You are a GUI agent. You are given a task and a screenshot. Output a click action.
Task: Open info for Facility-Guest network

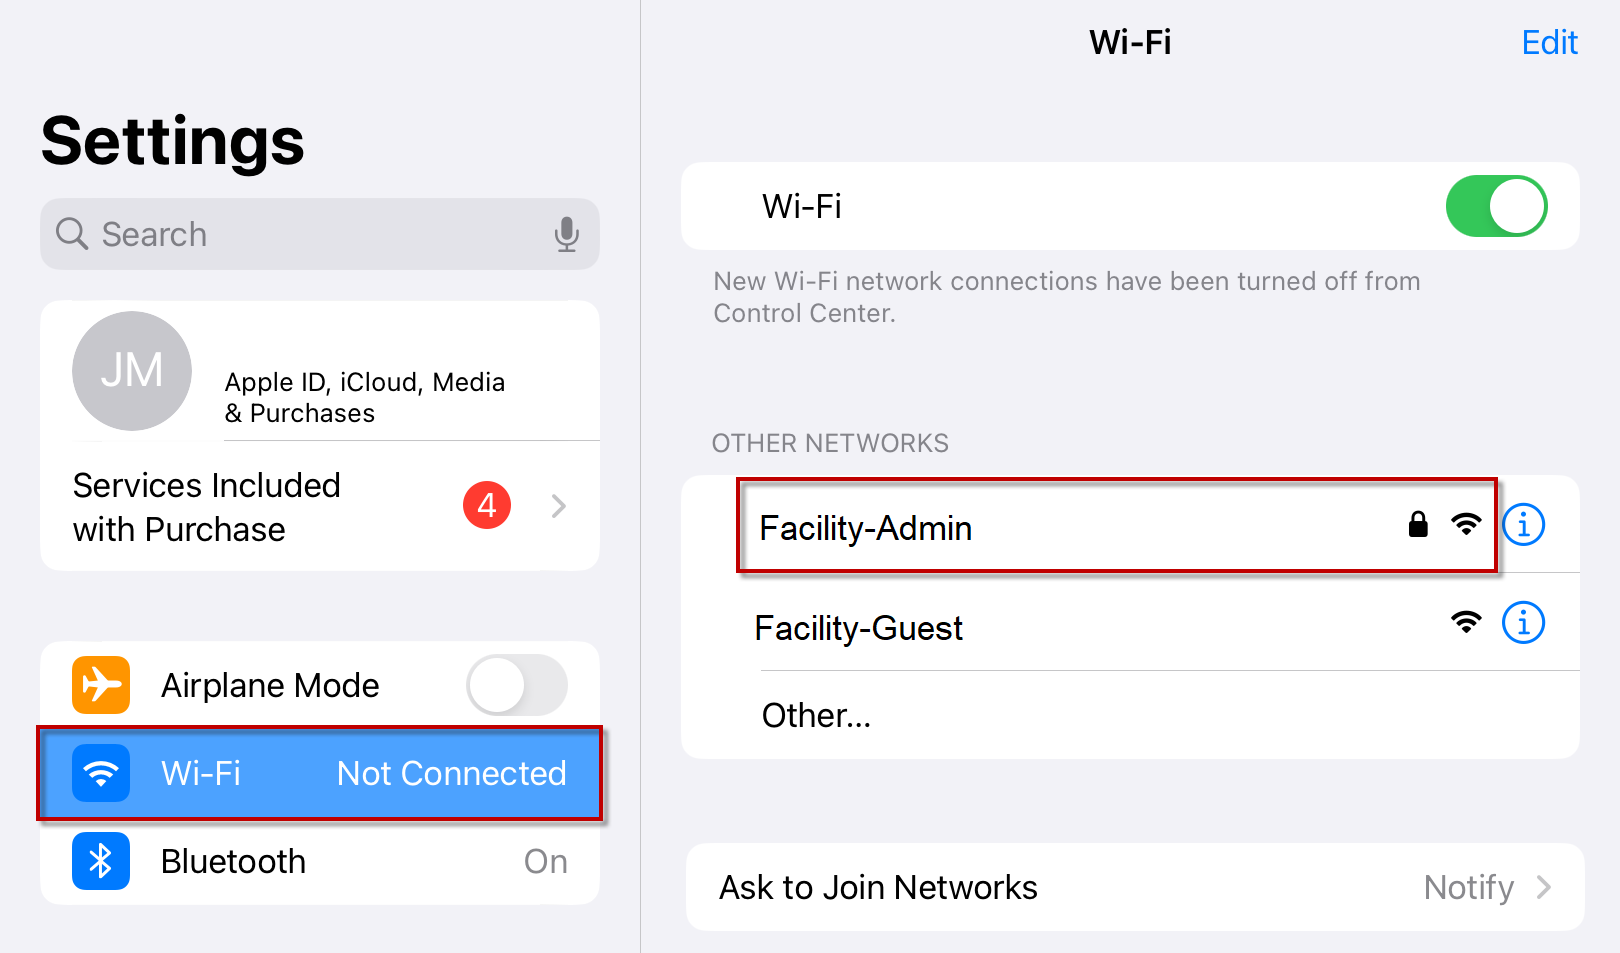point(1524,623)
